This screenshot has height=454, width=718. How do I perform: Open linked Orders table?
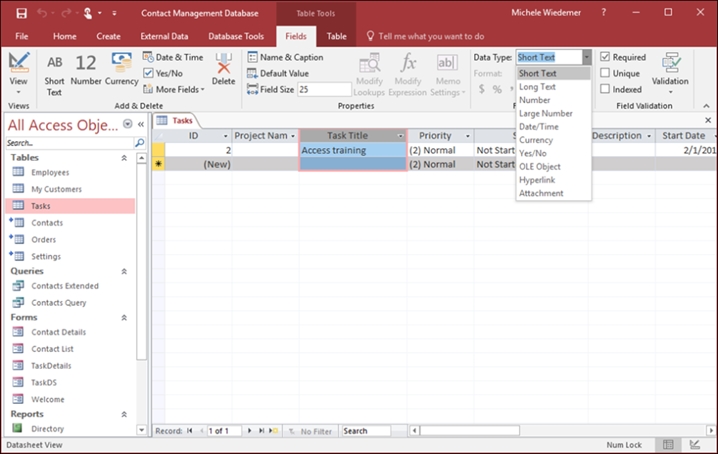[44, 240]
